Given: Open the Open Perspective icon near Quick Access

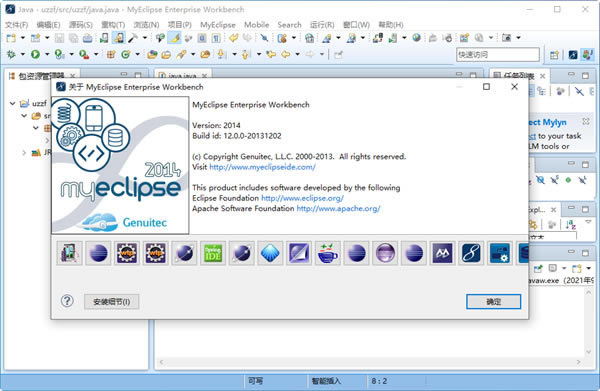Looking at the screenshot, I should 554,55.
